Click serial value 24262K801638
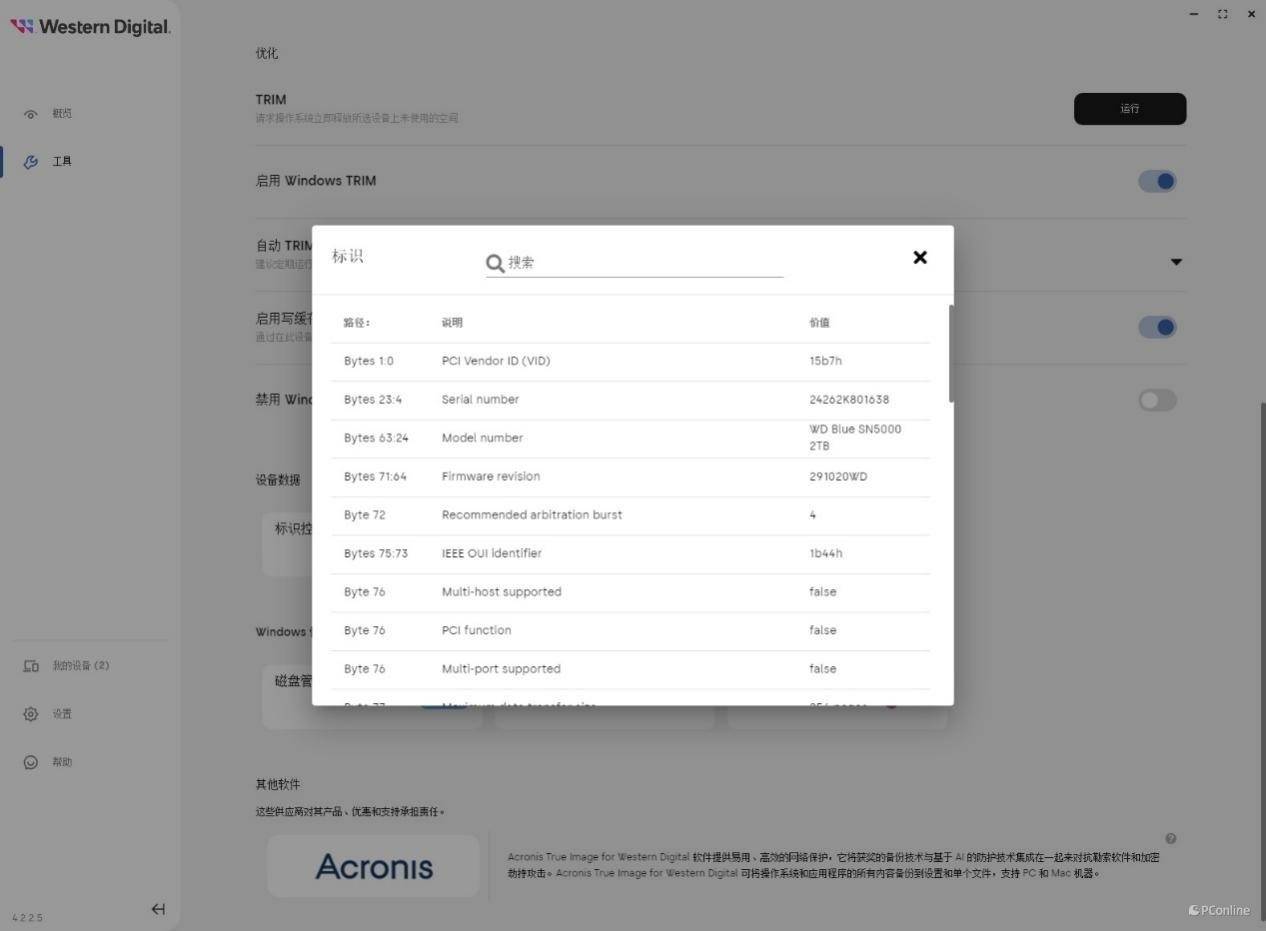1266x931 pixels. point(849,400)
